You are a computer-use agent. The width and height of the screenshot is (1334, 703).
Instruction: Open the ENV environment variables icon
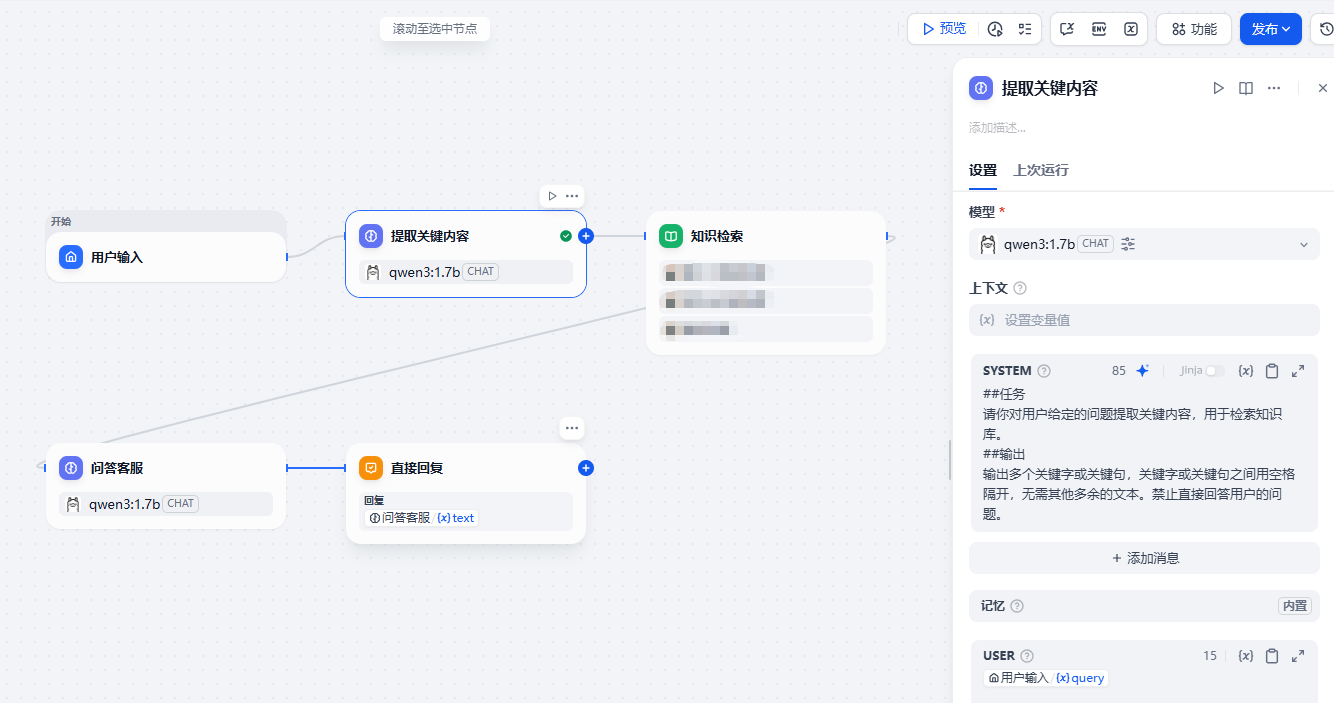coord(1099,29)
